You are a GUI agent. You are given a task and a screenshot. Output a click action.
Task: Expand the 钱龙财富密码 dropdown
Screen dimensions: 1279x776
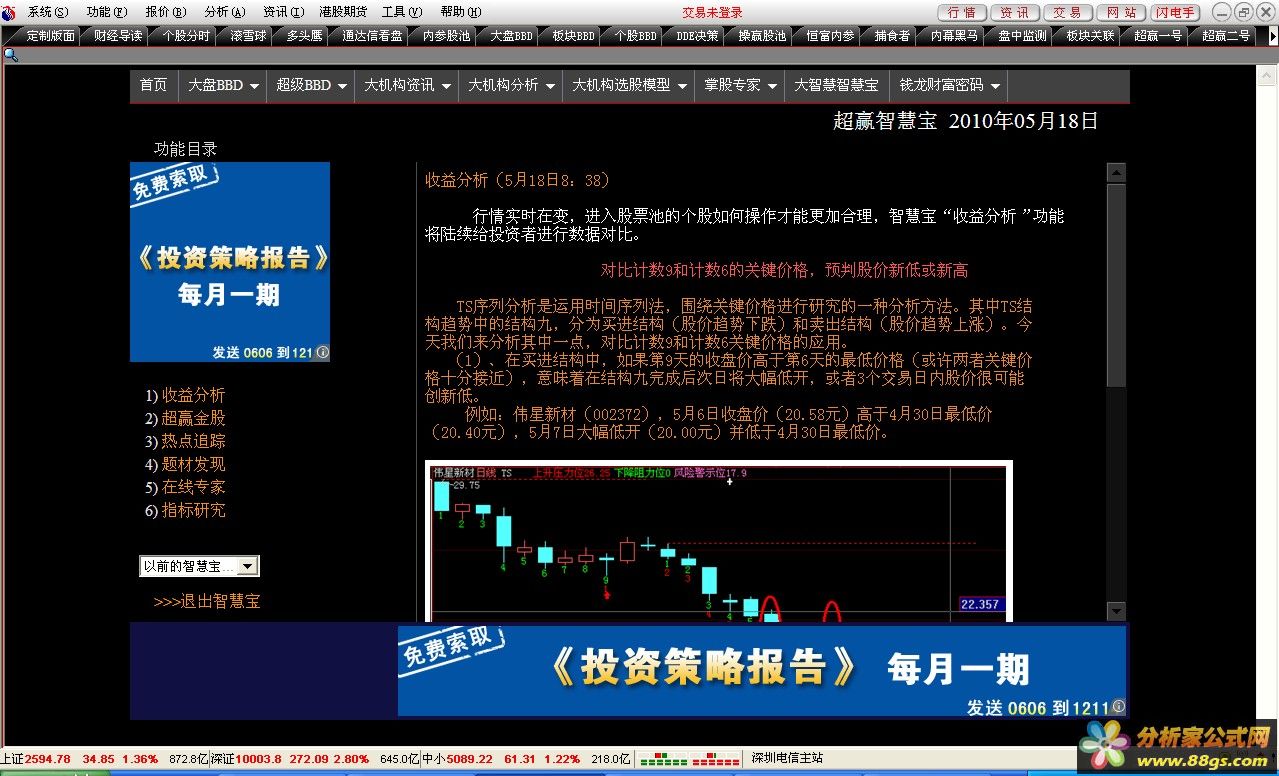(x=949, y=86)
